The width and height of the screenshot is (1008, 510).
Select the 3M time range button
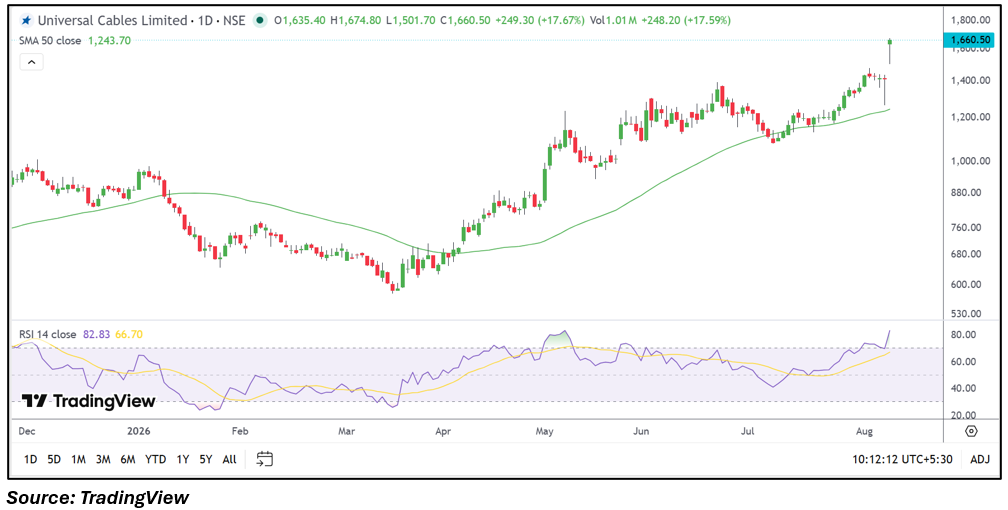click(103, 459)
